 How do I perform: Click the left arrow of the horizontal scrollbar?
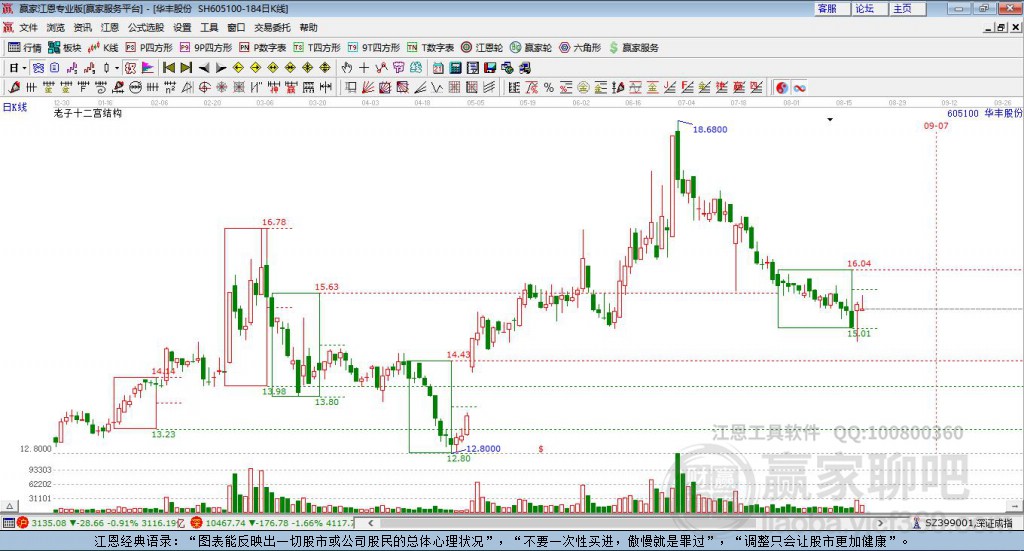pos(371,523)
